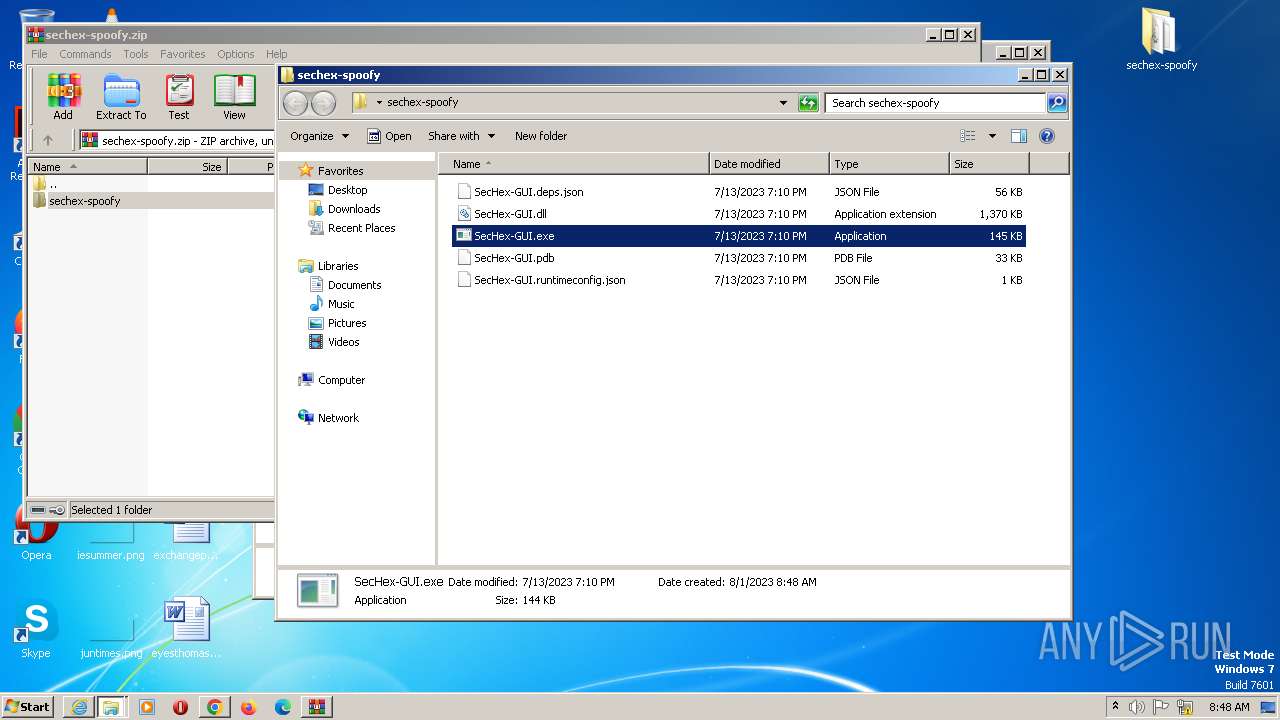Image resolution: width=1280 pixels, height=720 pixels.
Task: Click File Explorer taskbar icon
Action: point(111,707)
